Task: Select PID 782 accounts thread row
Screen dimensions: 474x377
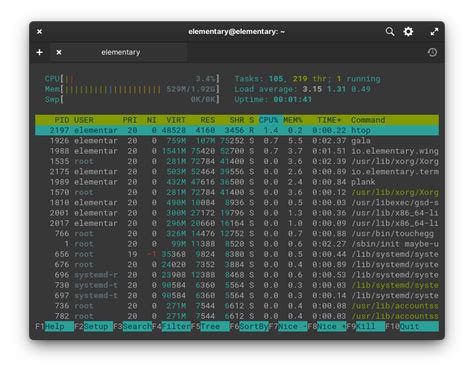Action: pos(237,316)
